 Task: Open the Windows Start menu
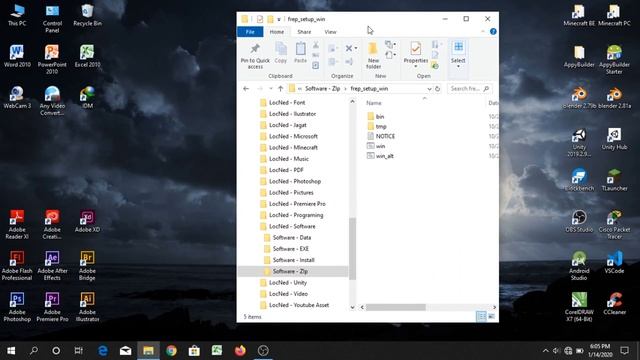(x=11, y=350)
